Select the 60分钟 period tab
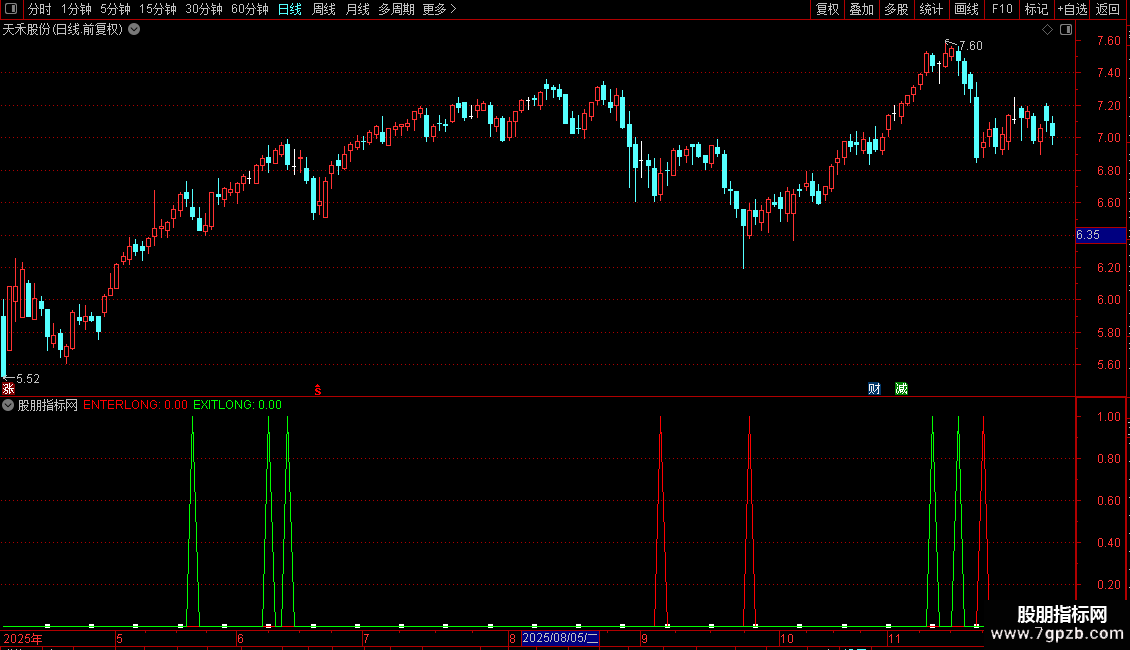This screenshot has width=1130, height=650. (250, 9)
